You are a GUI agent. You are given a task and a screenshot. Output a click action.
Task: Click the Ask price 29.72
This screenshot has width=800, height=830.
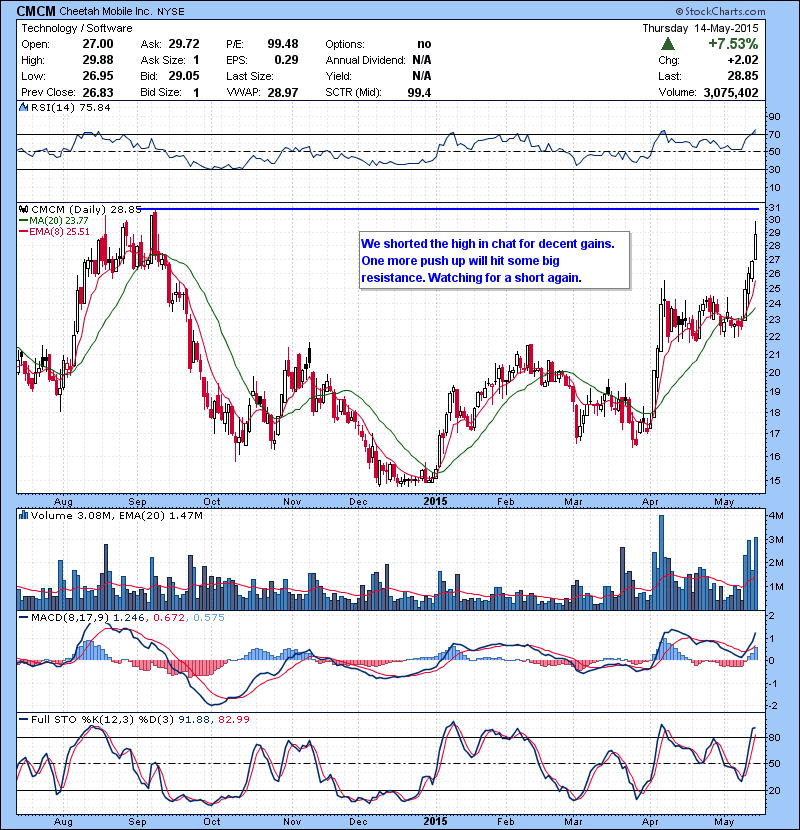(184, 44)
